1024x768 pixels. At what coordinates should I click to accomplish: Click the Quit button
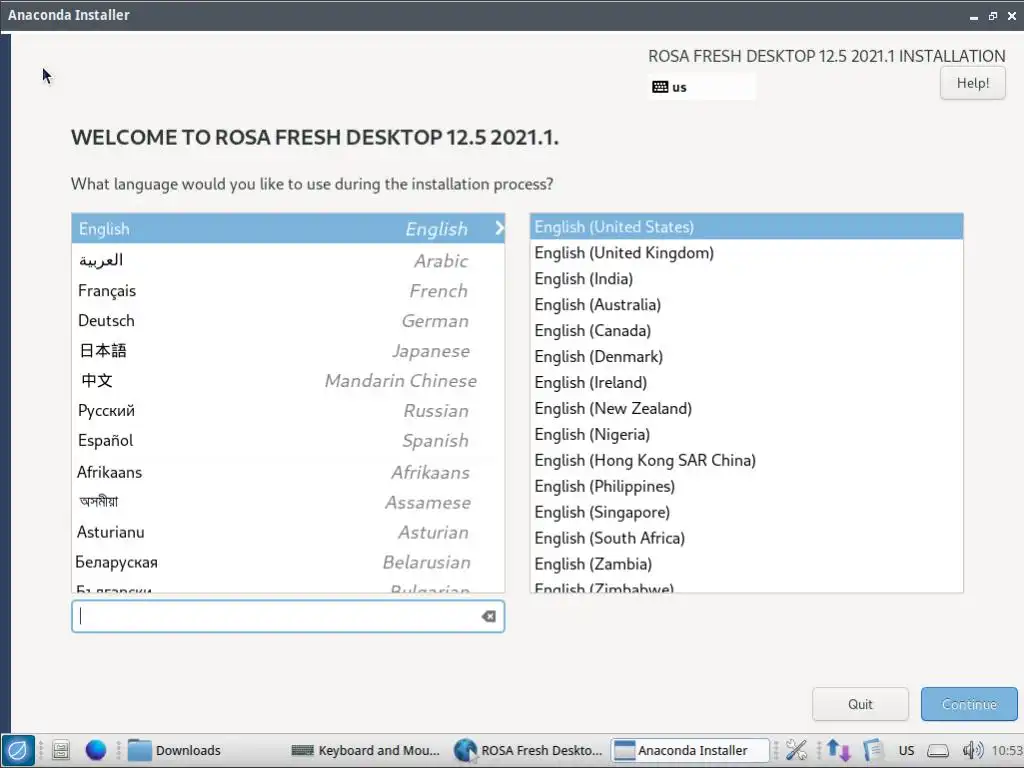860,704
